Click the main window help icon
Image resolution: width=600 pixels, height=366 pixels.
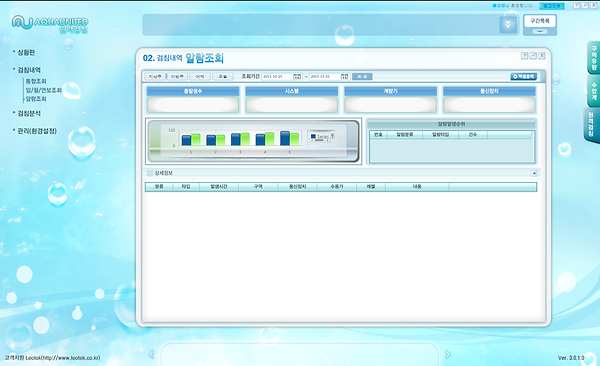pos(577,5)
